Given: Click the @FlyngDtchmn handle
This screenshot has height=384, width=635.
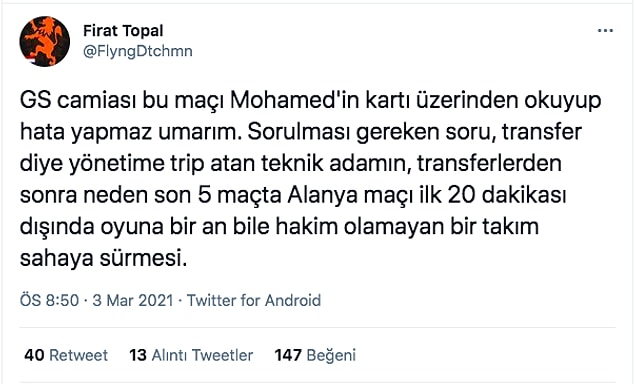Looking at the screenshot, I should (138, 51).
